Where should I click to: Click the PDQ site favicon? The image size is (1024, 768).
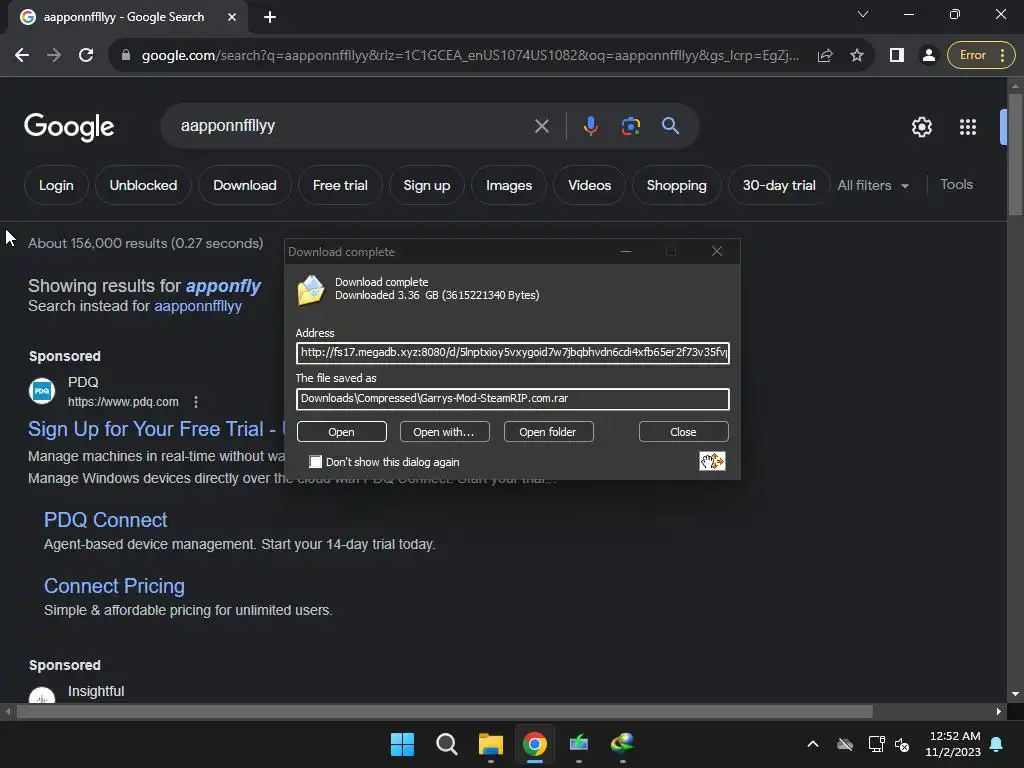42,391
